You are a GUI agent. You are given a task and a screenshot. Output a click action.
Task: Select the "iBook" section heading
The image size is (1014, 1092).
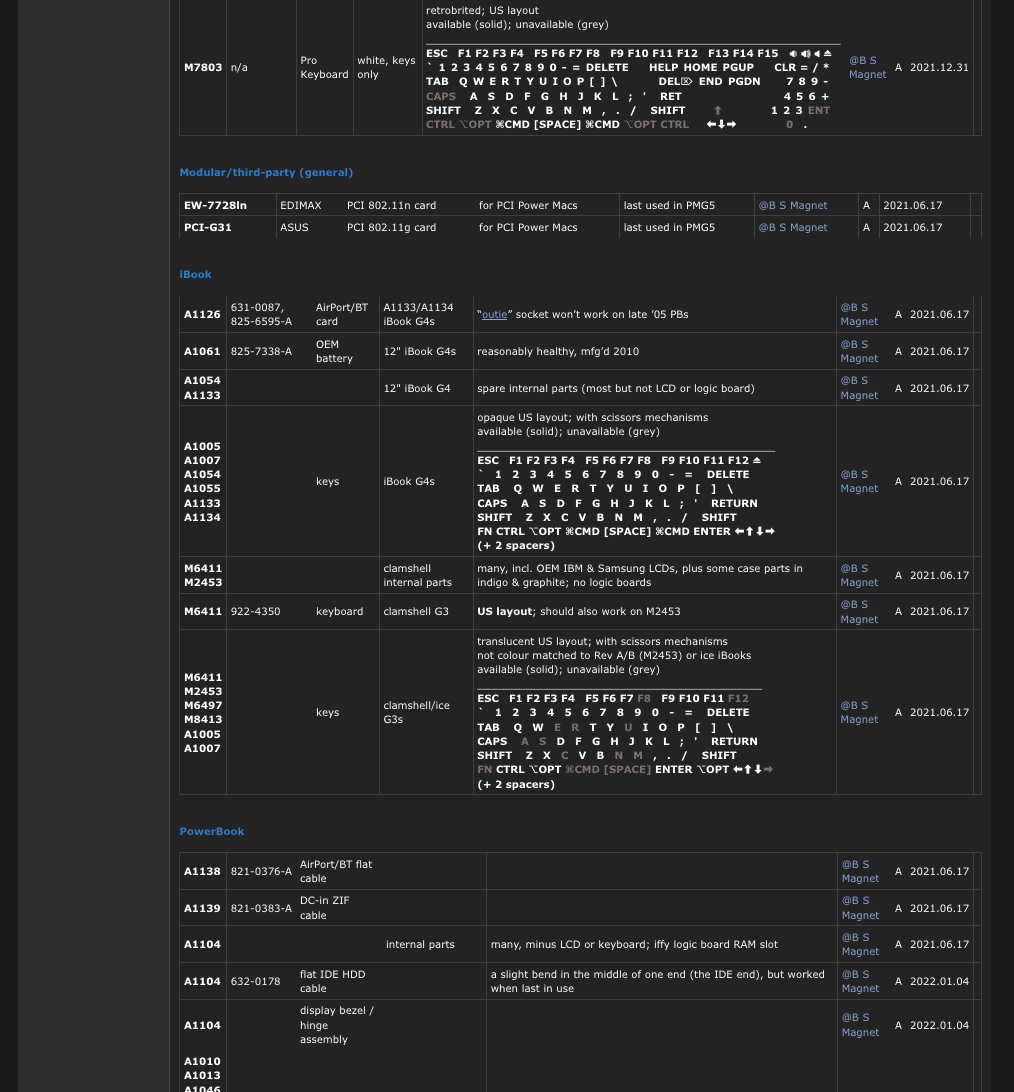pyautogui.click(x=195, y=274)
